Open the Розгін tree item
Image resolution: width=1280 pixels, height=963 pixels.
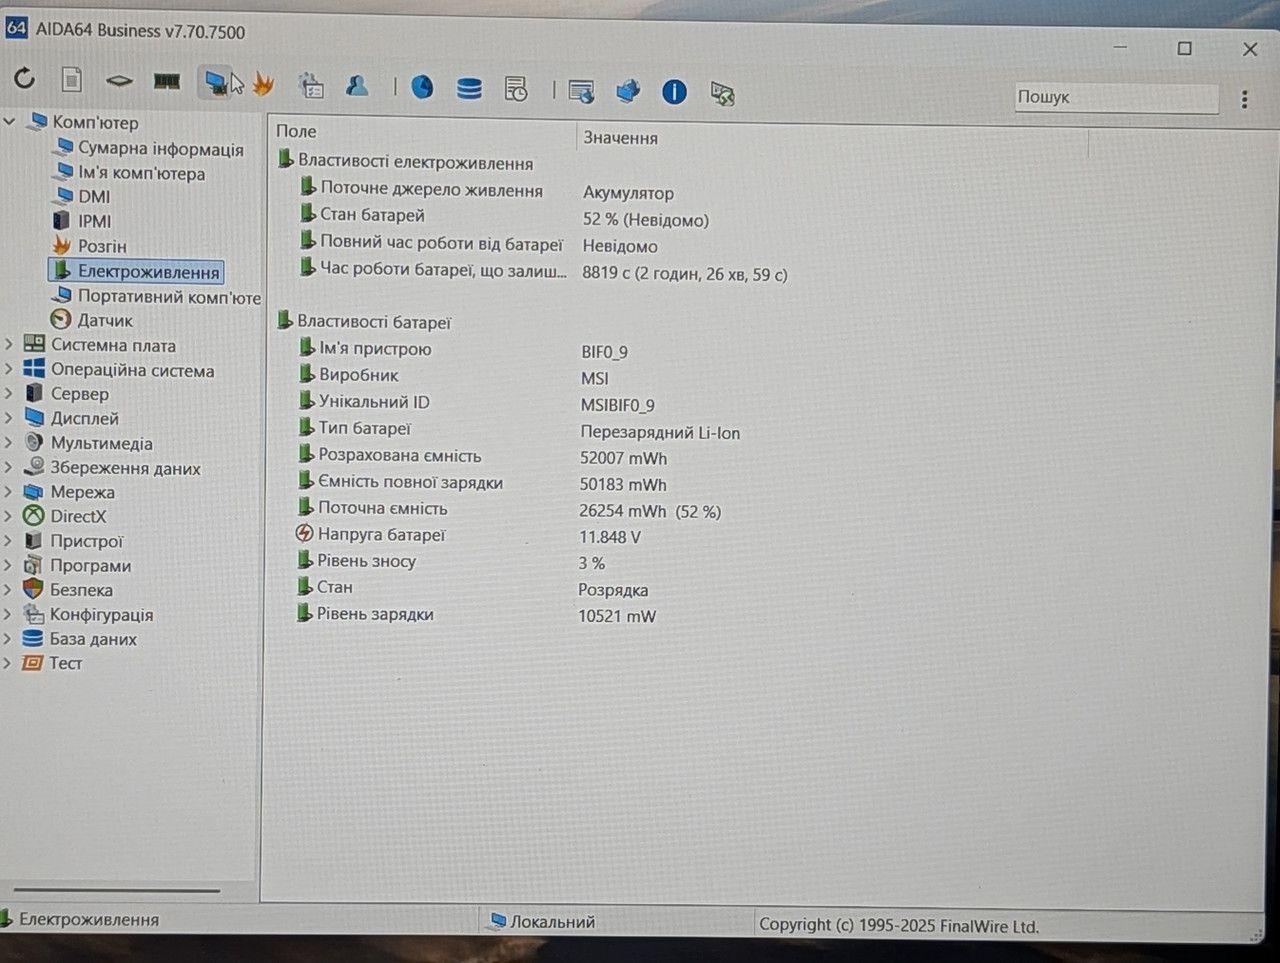(102, 246)
